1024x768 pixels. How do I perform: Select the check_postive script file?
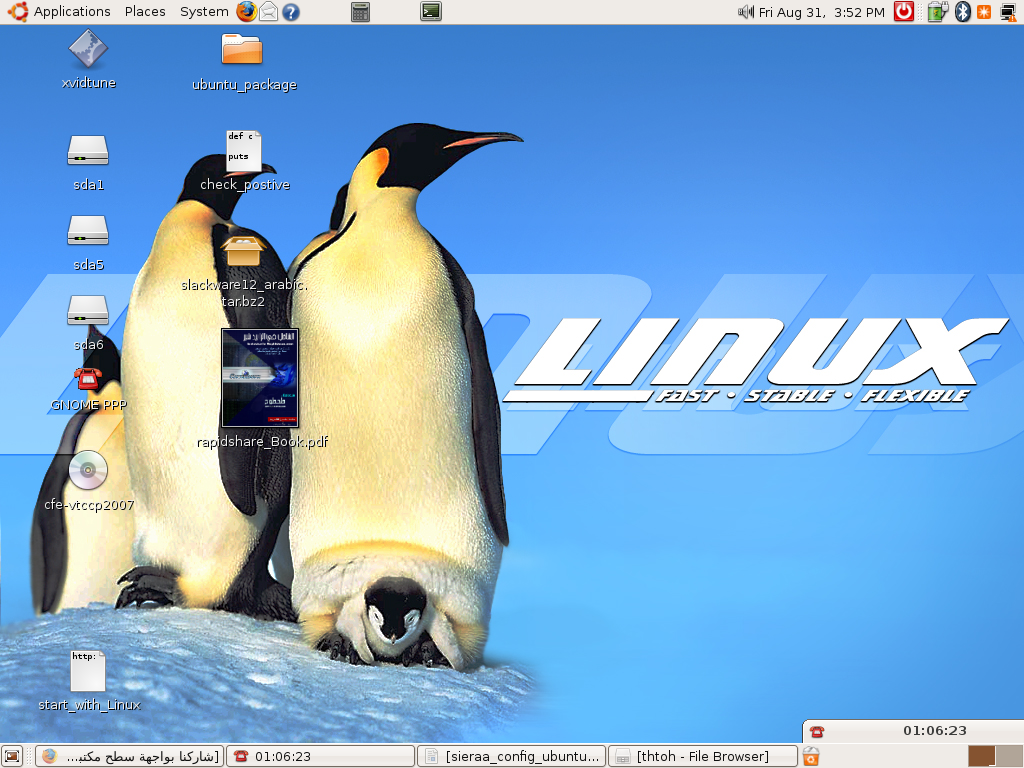tap(244, 161)
